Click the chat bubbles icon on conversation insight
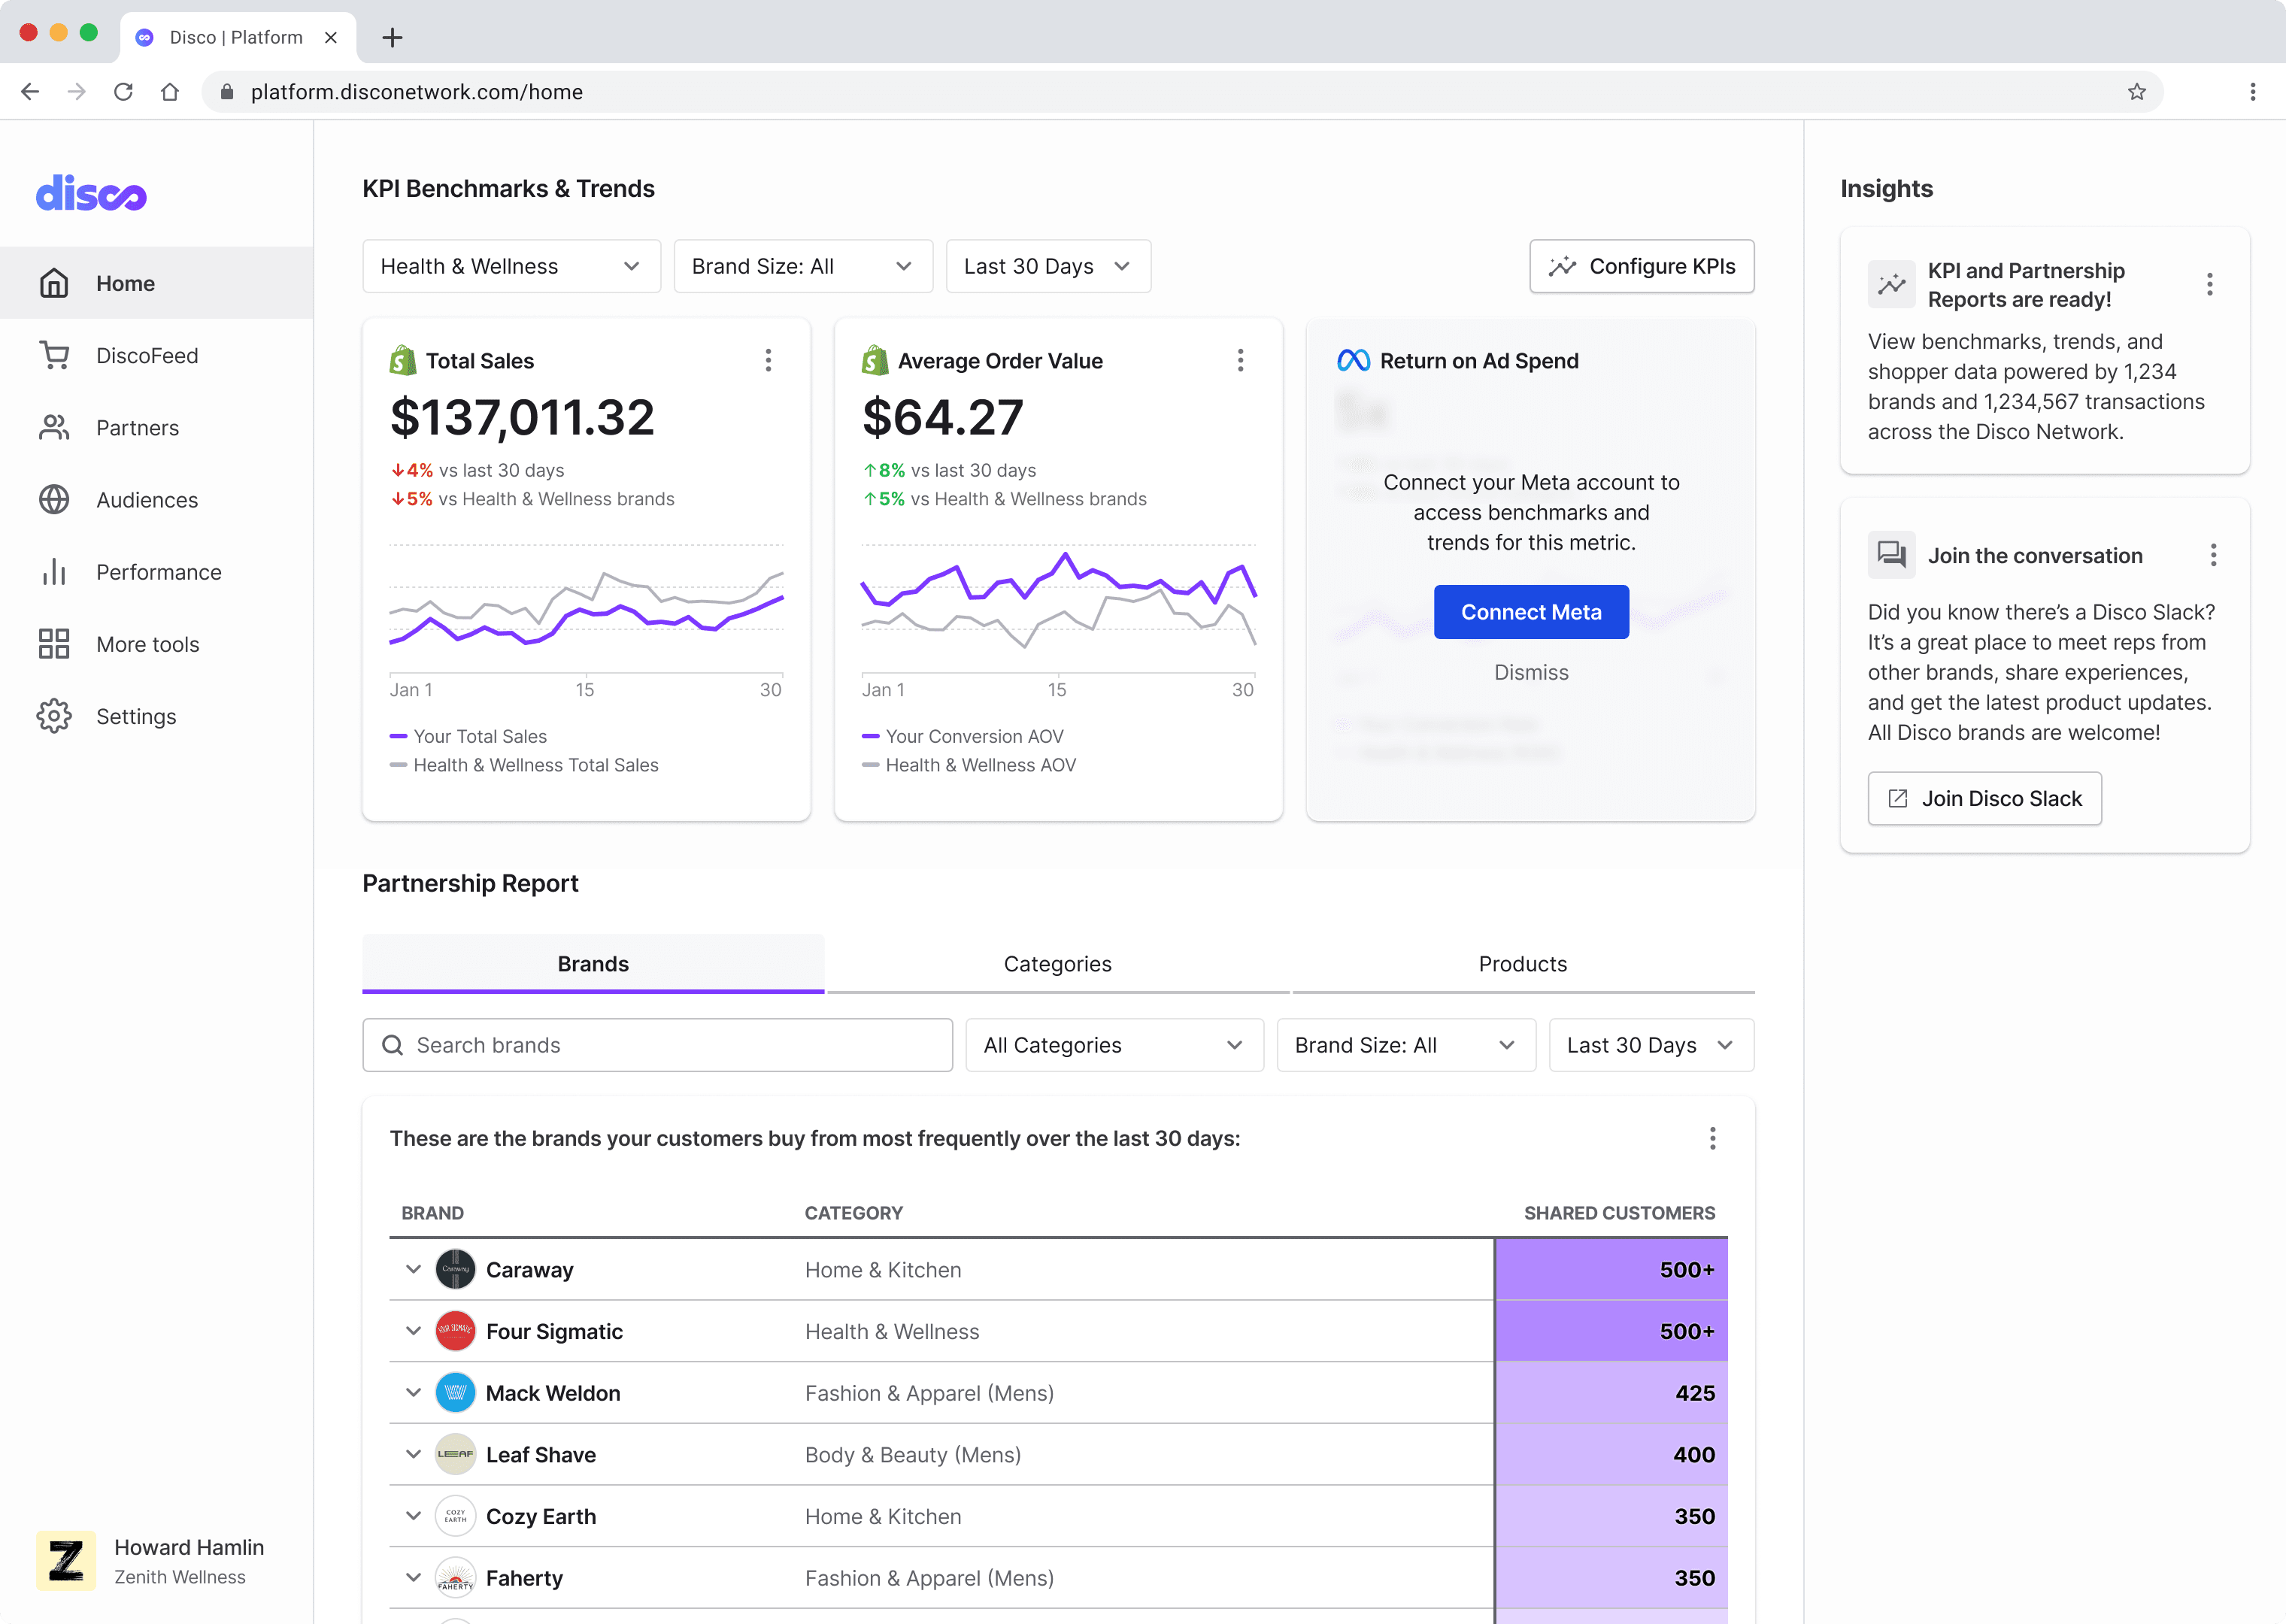2286x1624 pixels. click(x=1891, y=555)
